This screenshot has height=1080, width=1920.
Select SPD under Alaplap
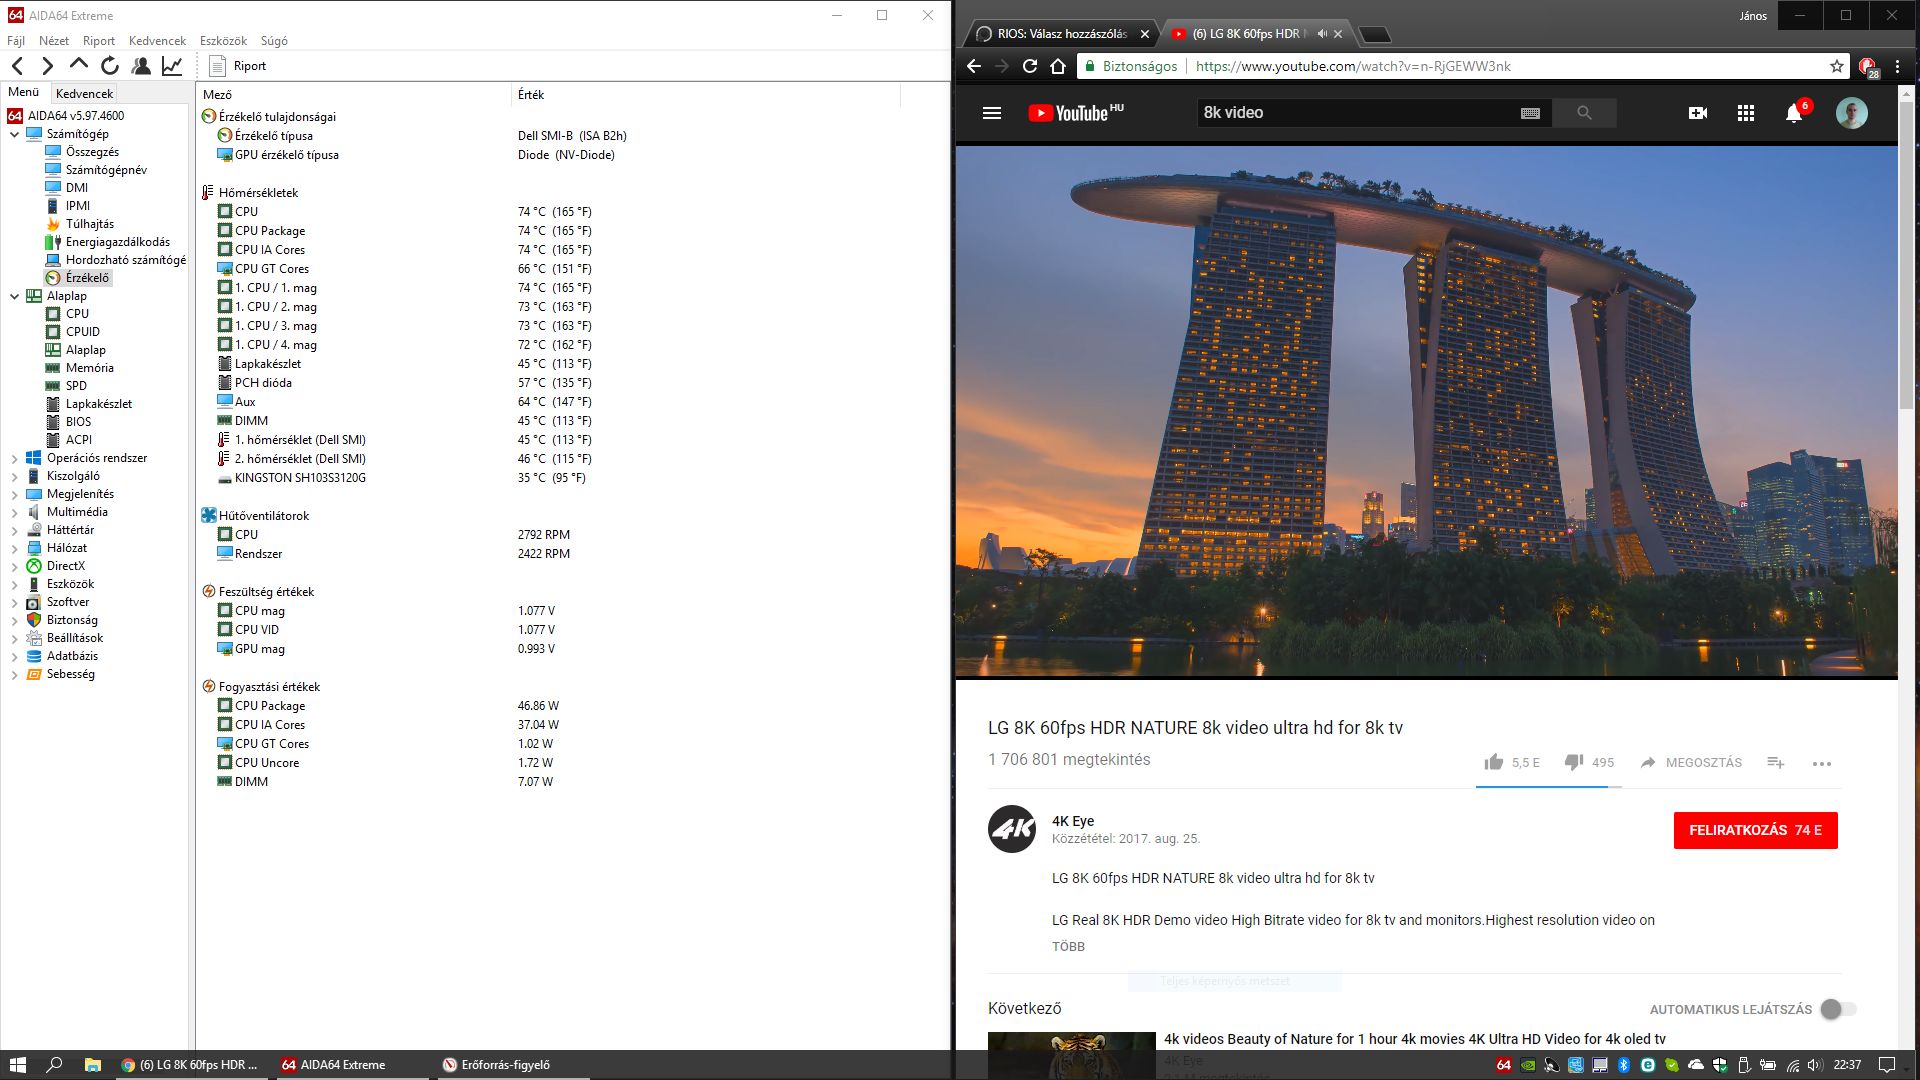click(76, 386)
